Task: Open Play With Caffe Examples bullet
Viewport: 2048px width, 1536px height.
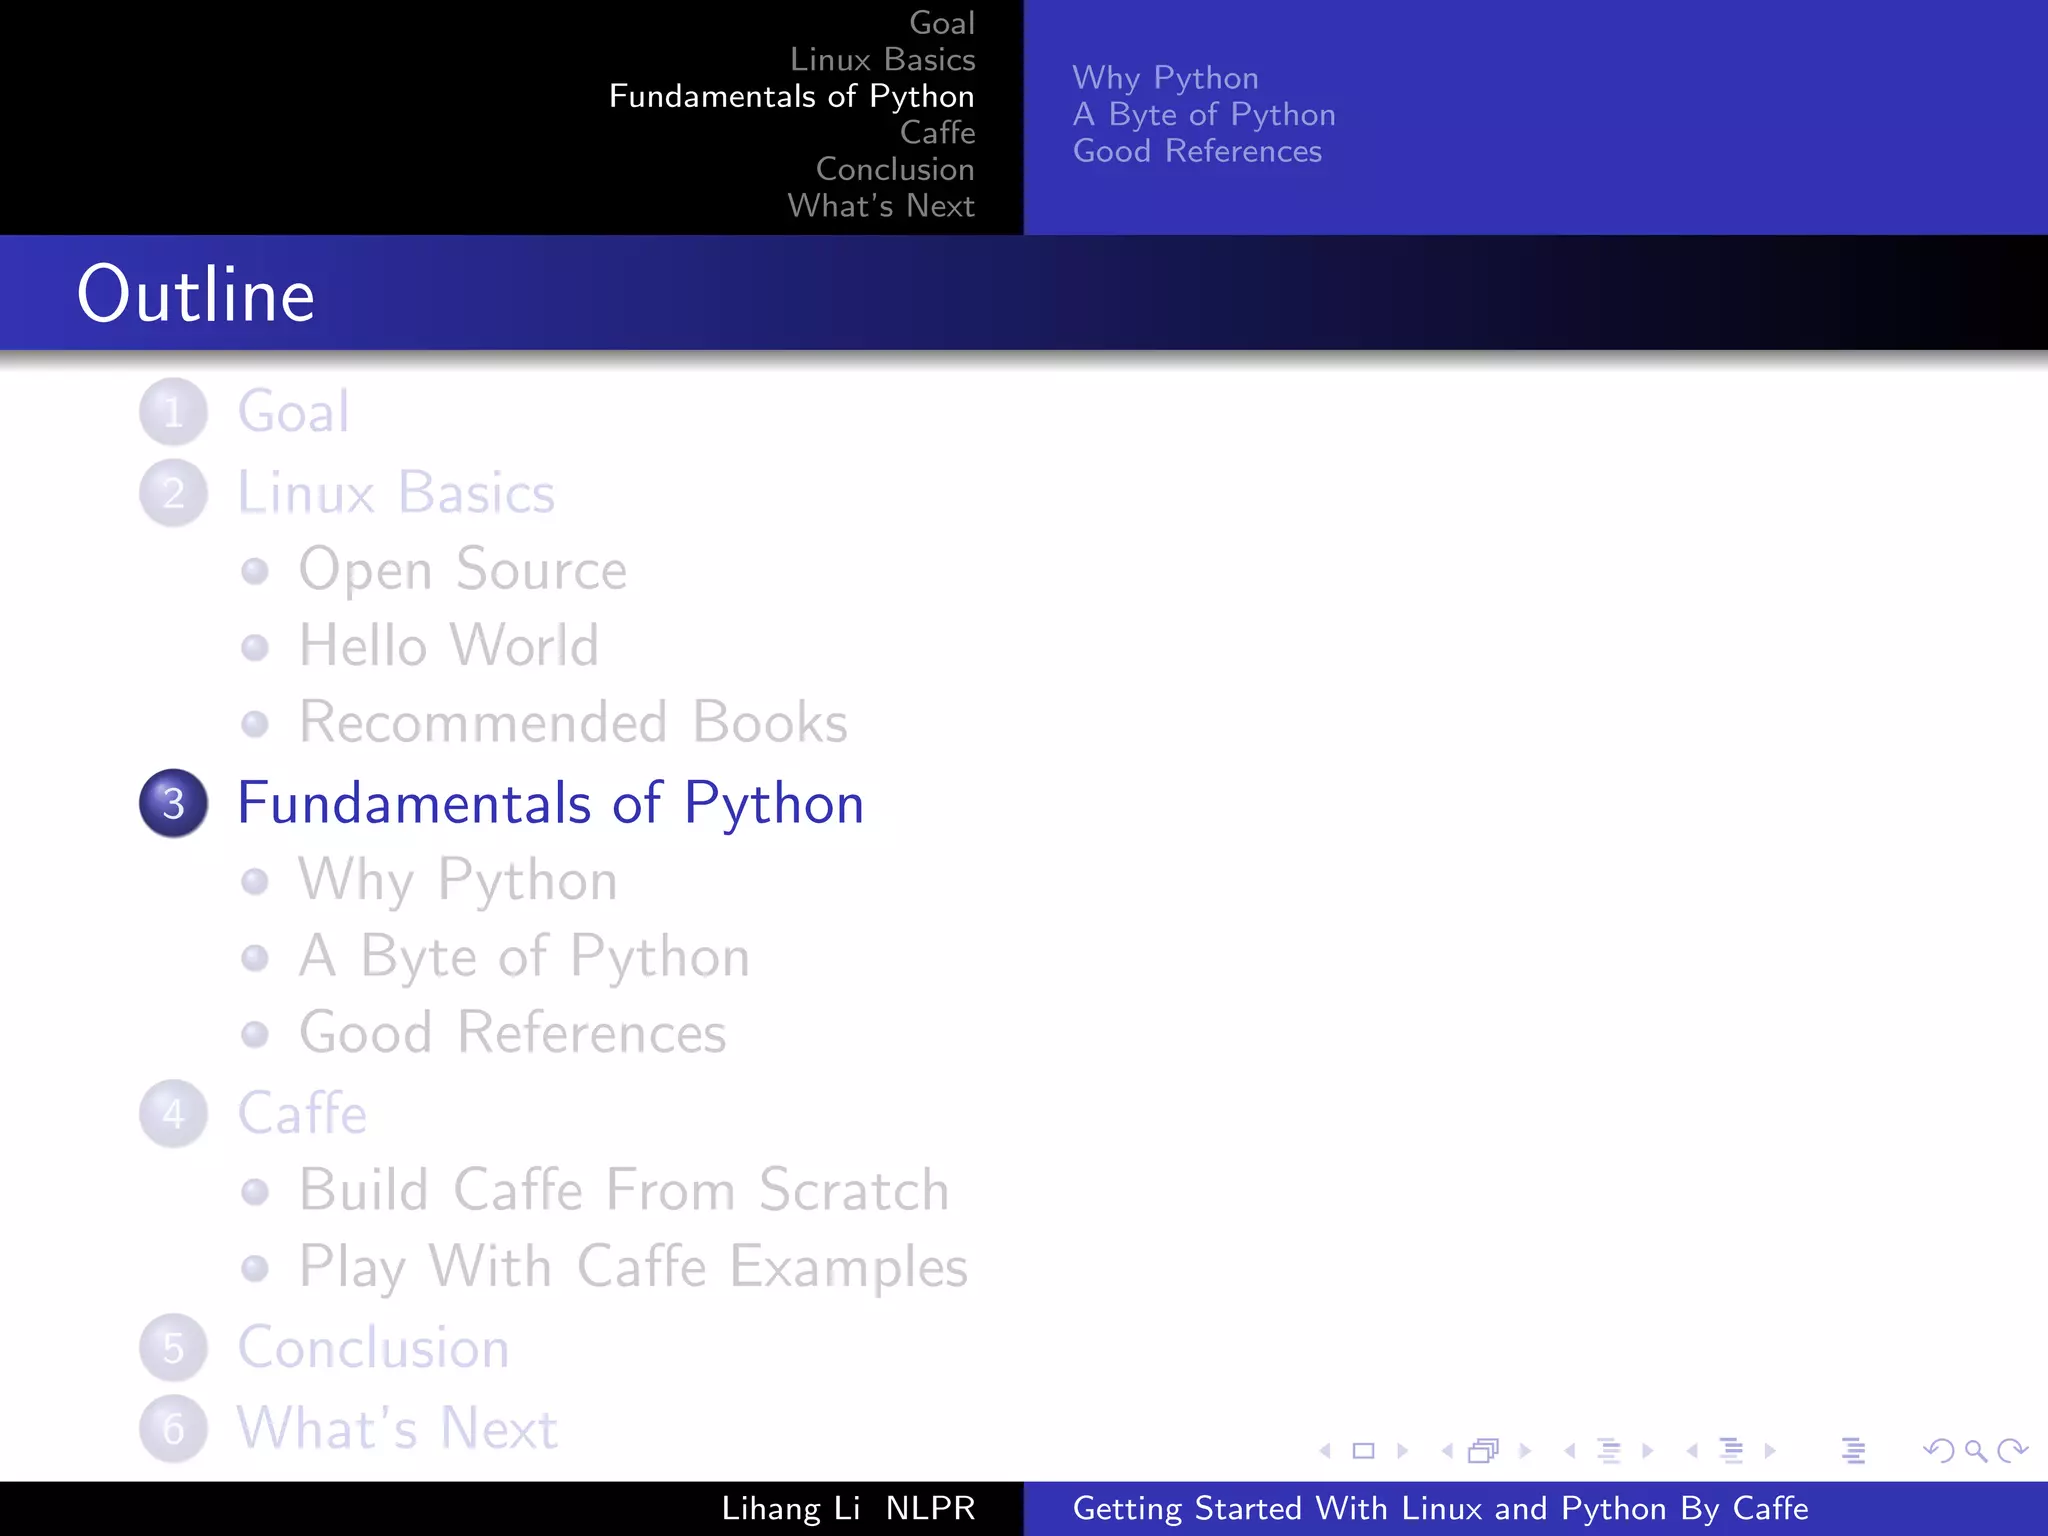Action: (634, 1267)
